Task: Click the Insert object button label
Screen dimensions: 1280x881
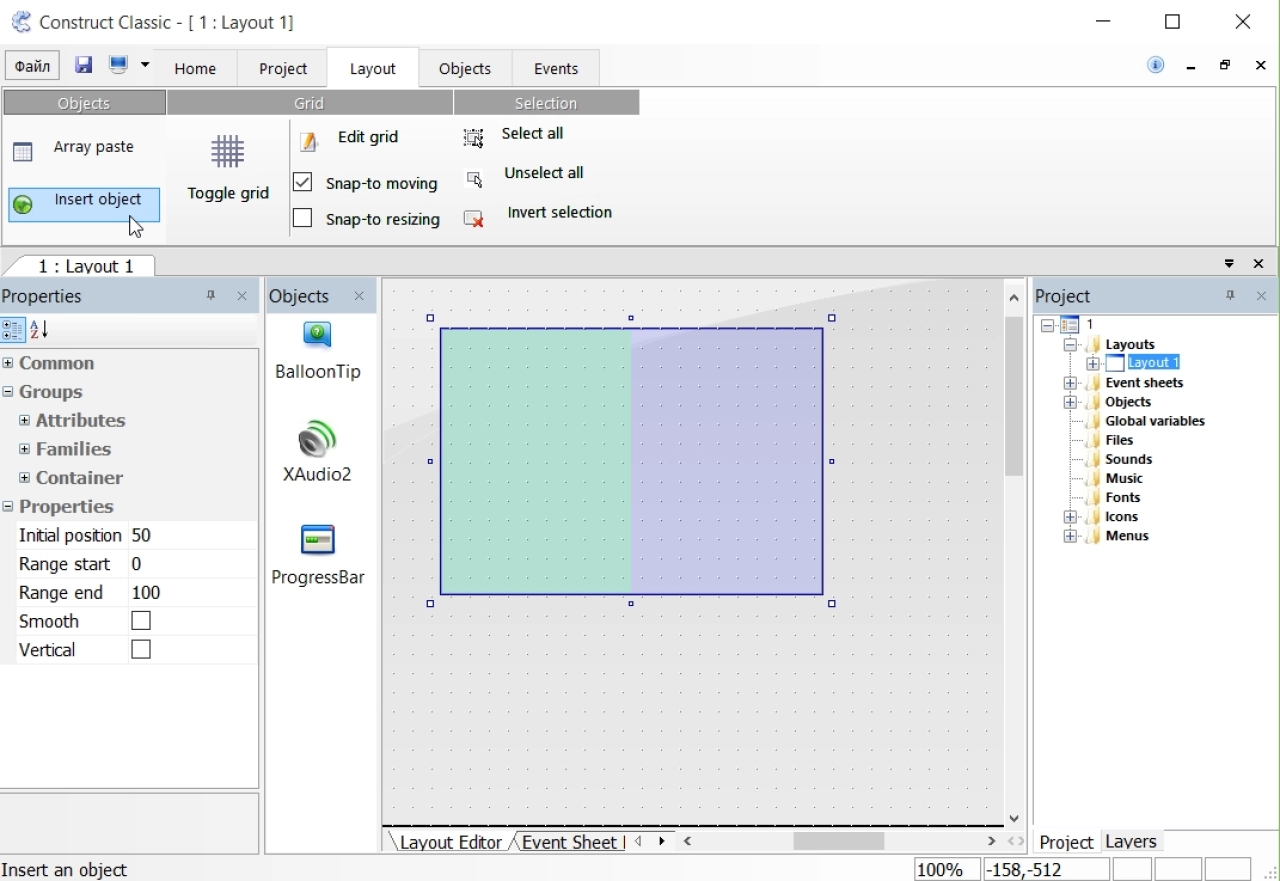Action: tap(98, 200)
